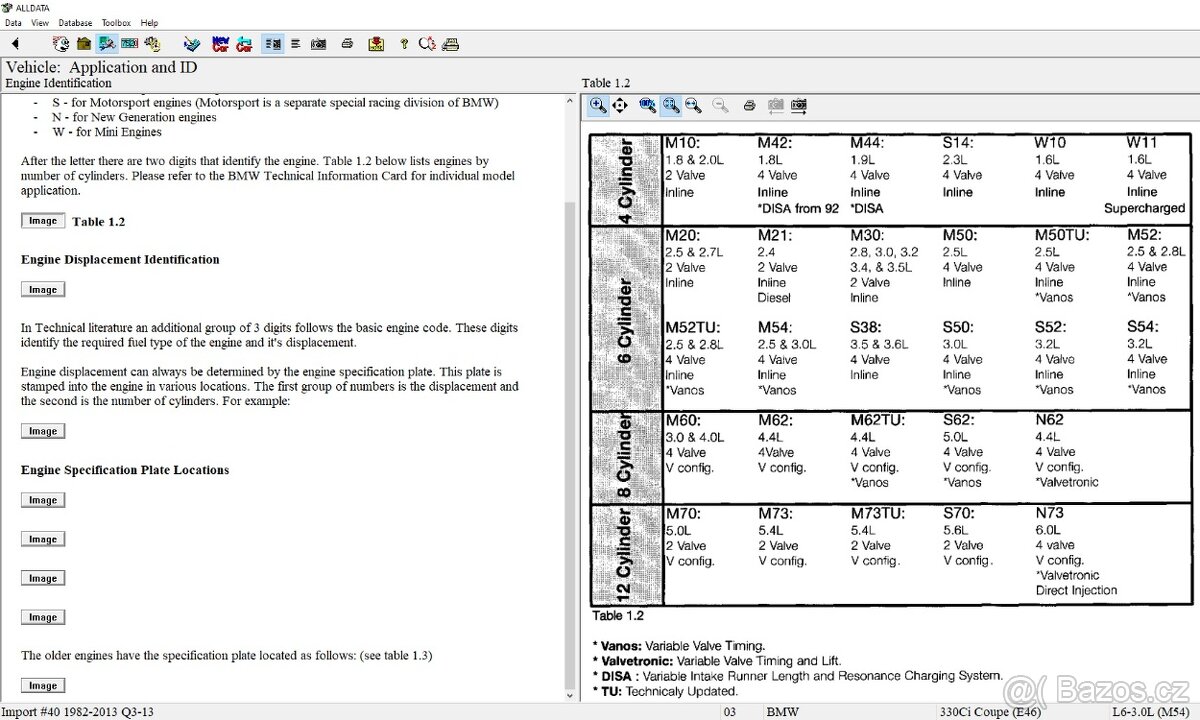Click the printer icon in main toolbar

(347, 43)
